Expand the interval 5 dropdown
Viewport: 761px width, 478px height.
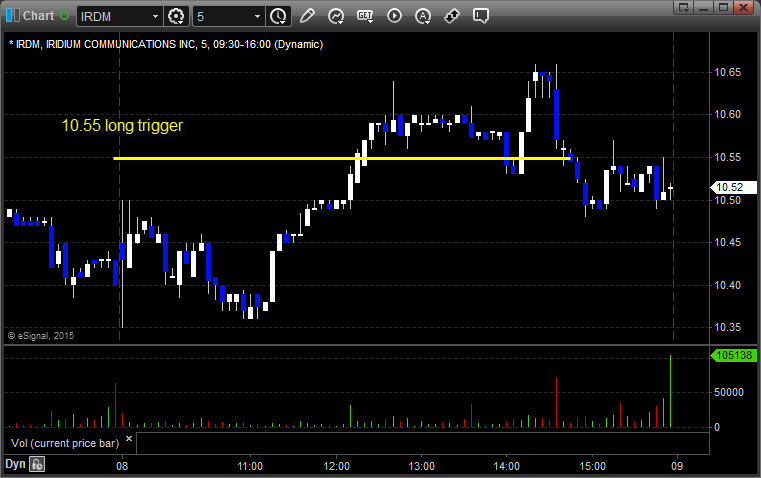coord(257,16)
